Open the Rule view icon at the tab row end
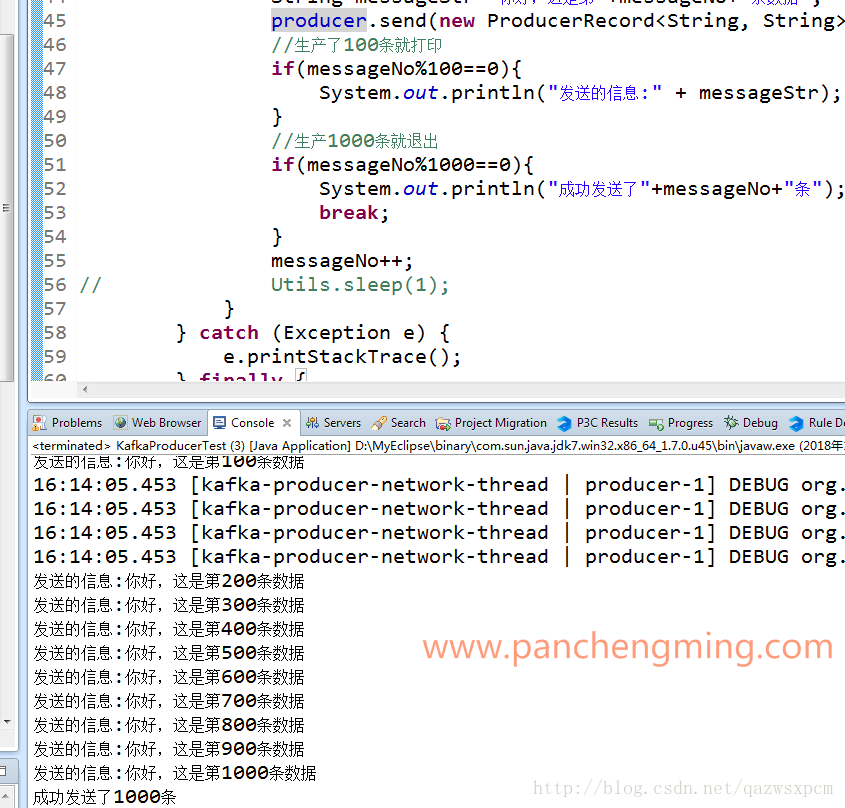Screen dimensions: 845x808 [796, 423]
